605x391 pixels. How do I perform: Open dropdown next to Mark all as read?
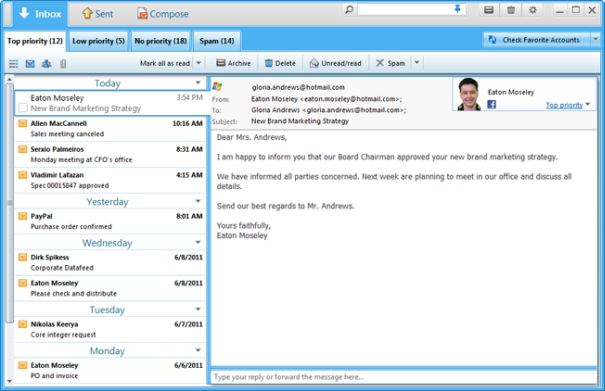coord(199,63)
